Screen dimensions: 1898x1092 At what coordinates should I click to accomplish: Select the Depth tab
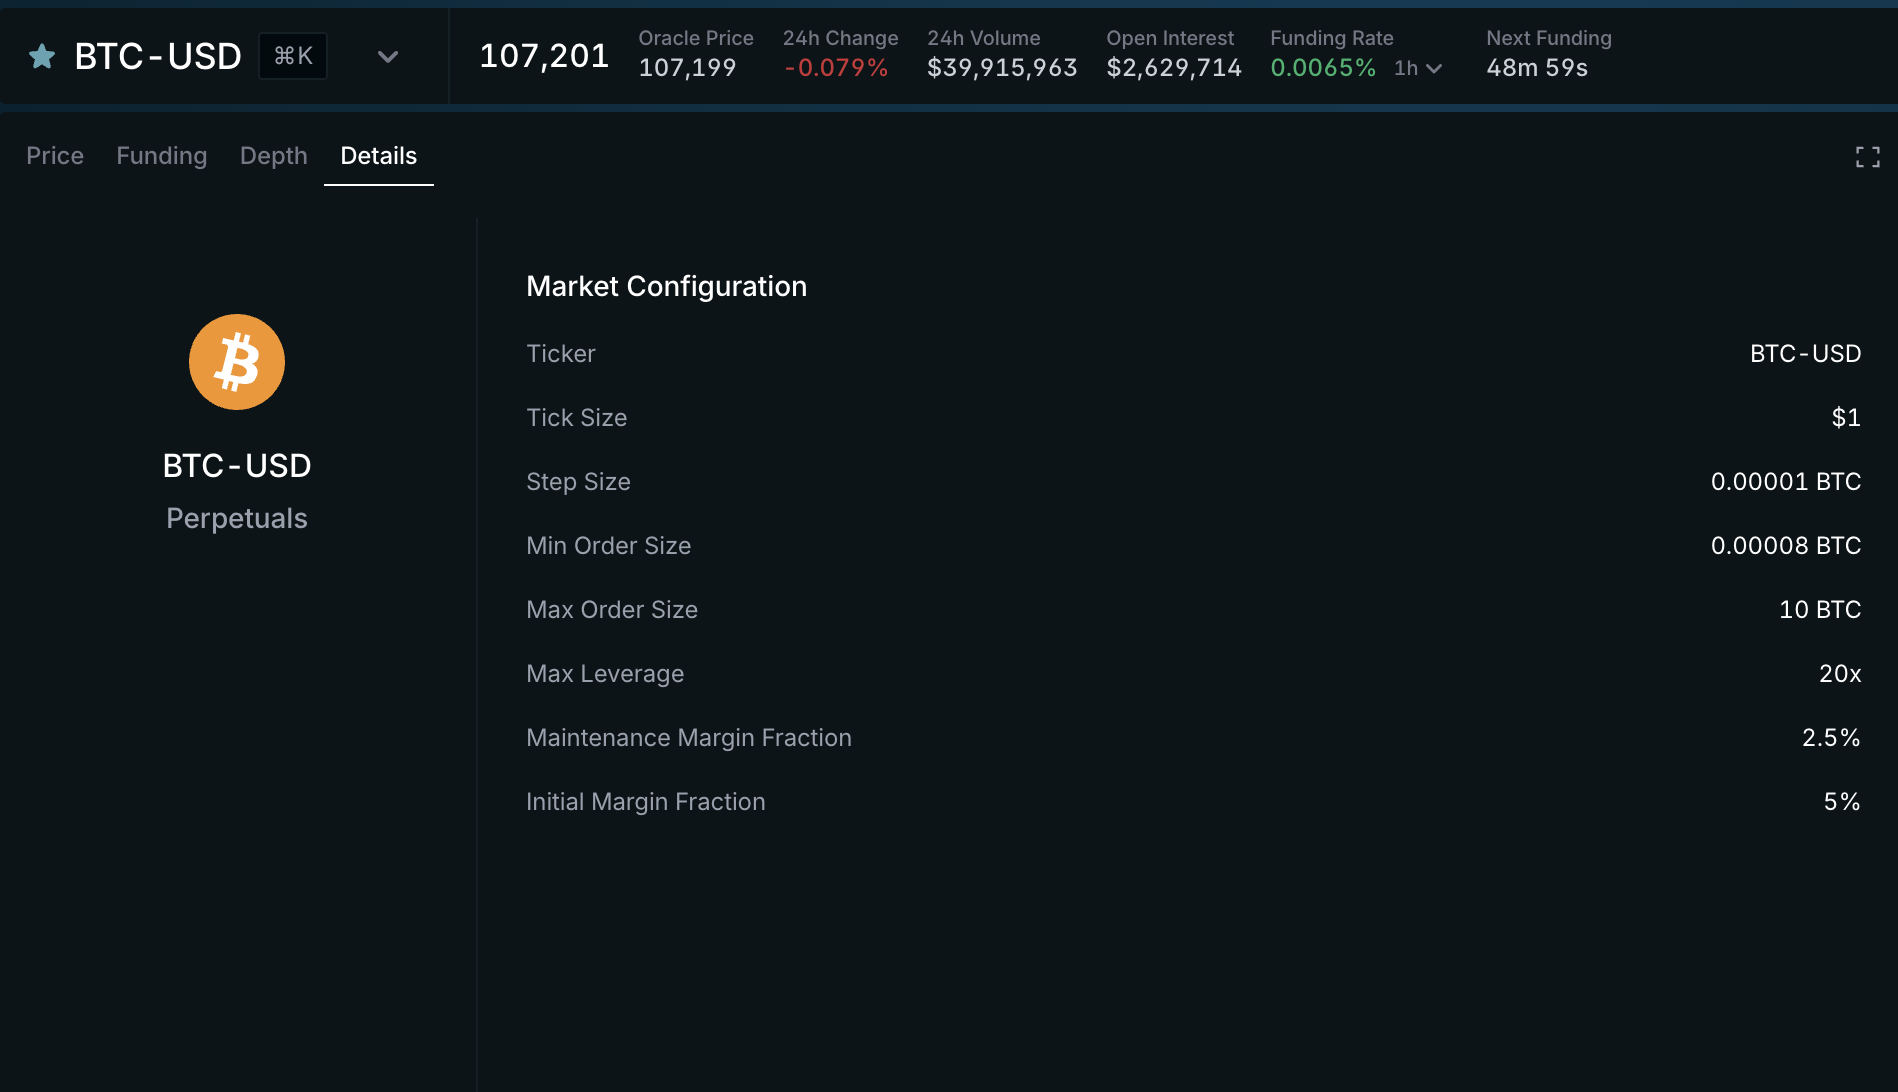pyautogui.click(x=274, y=156)
